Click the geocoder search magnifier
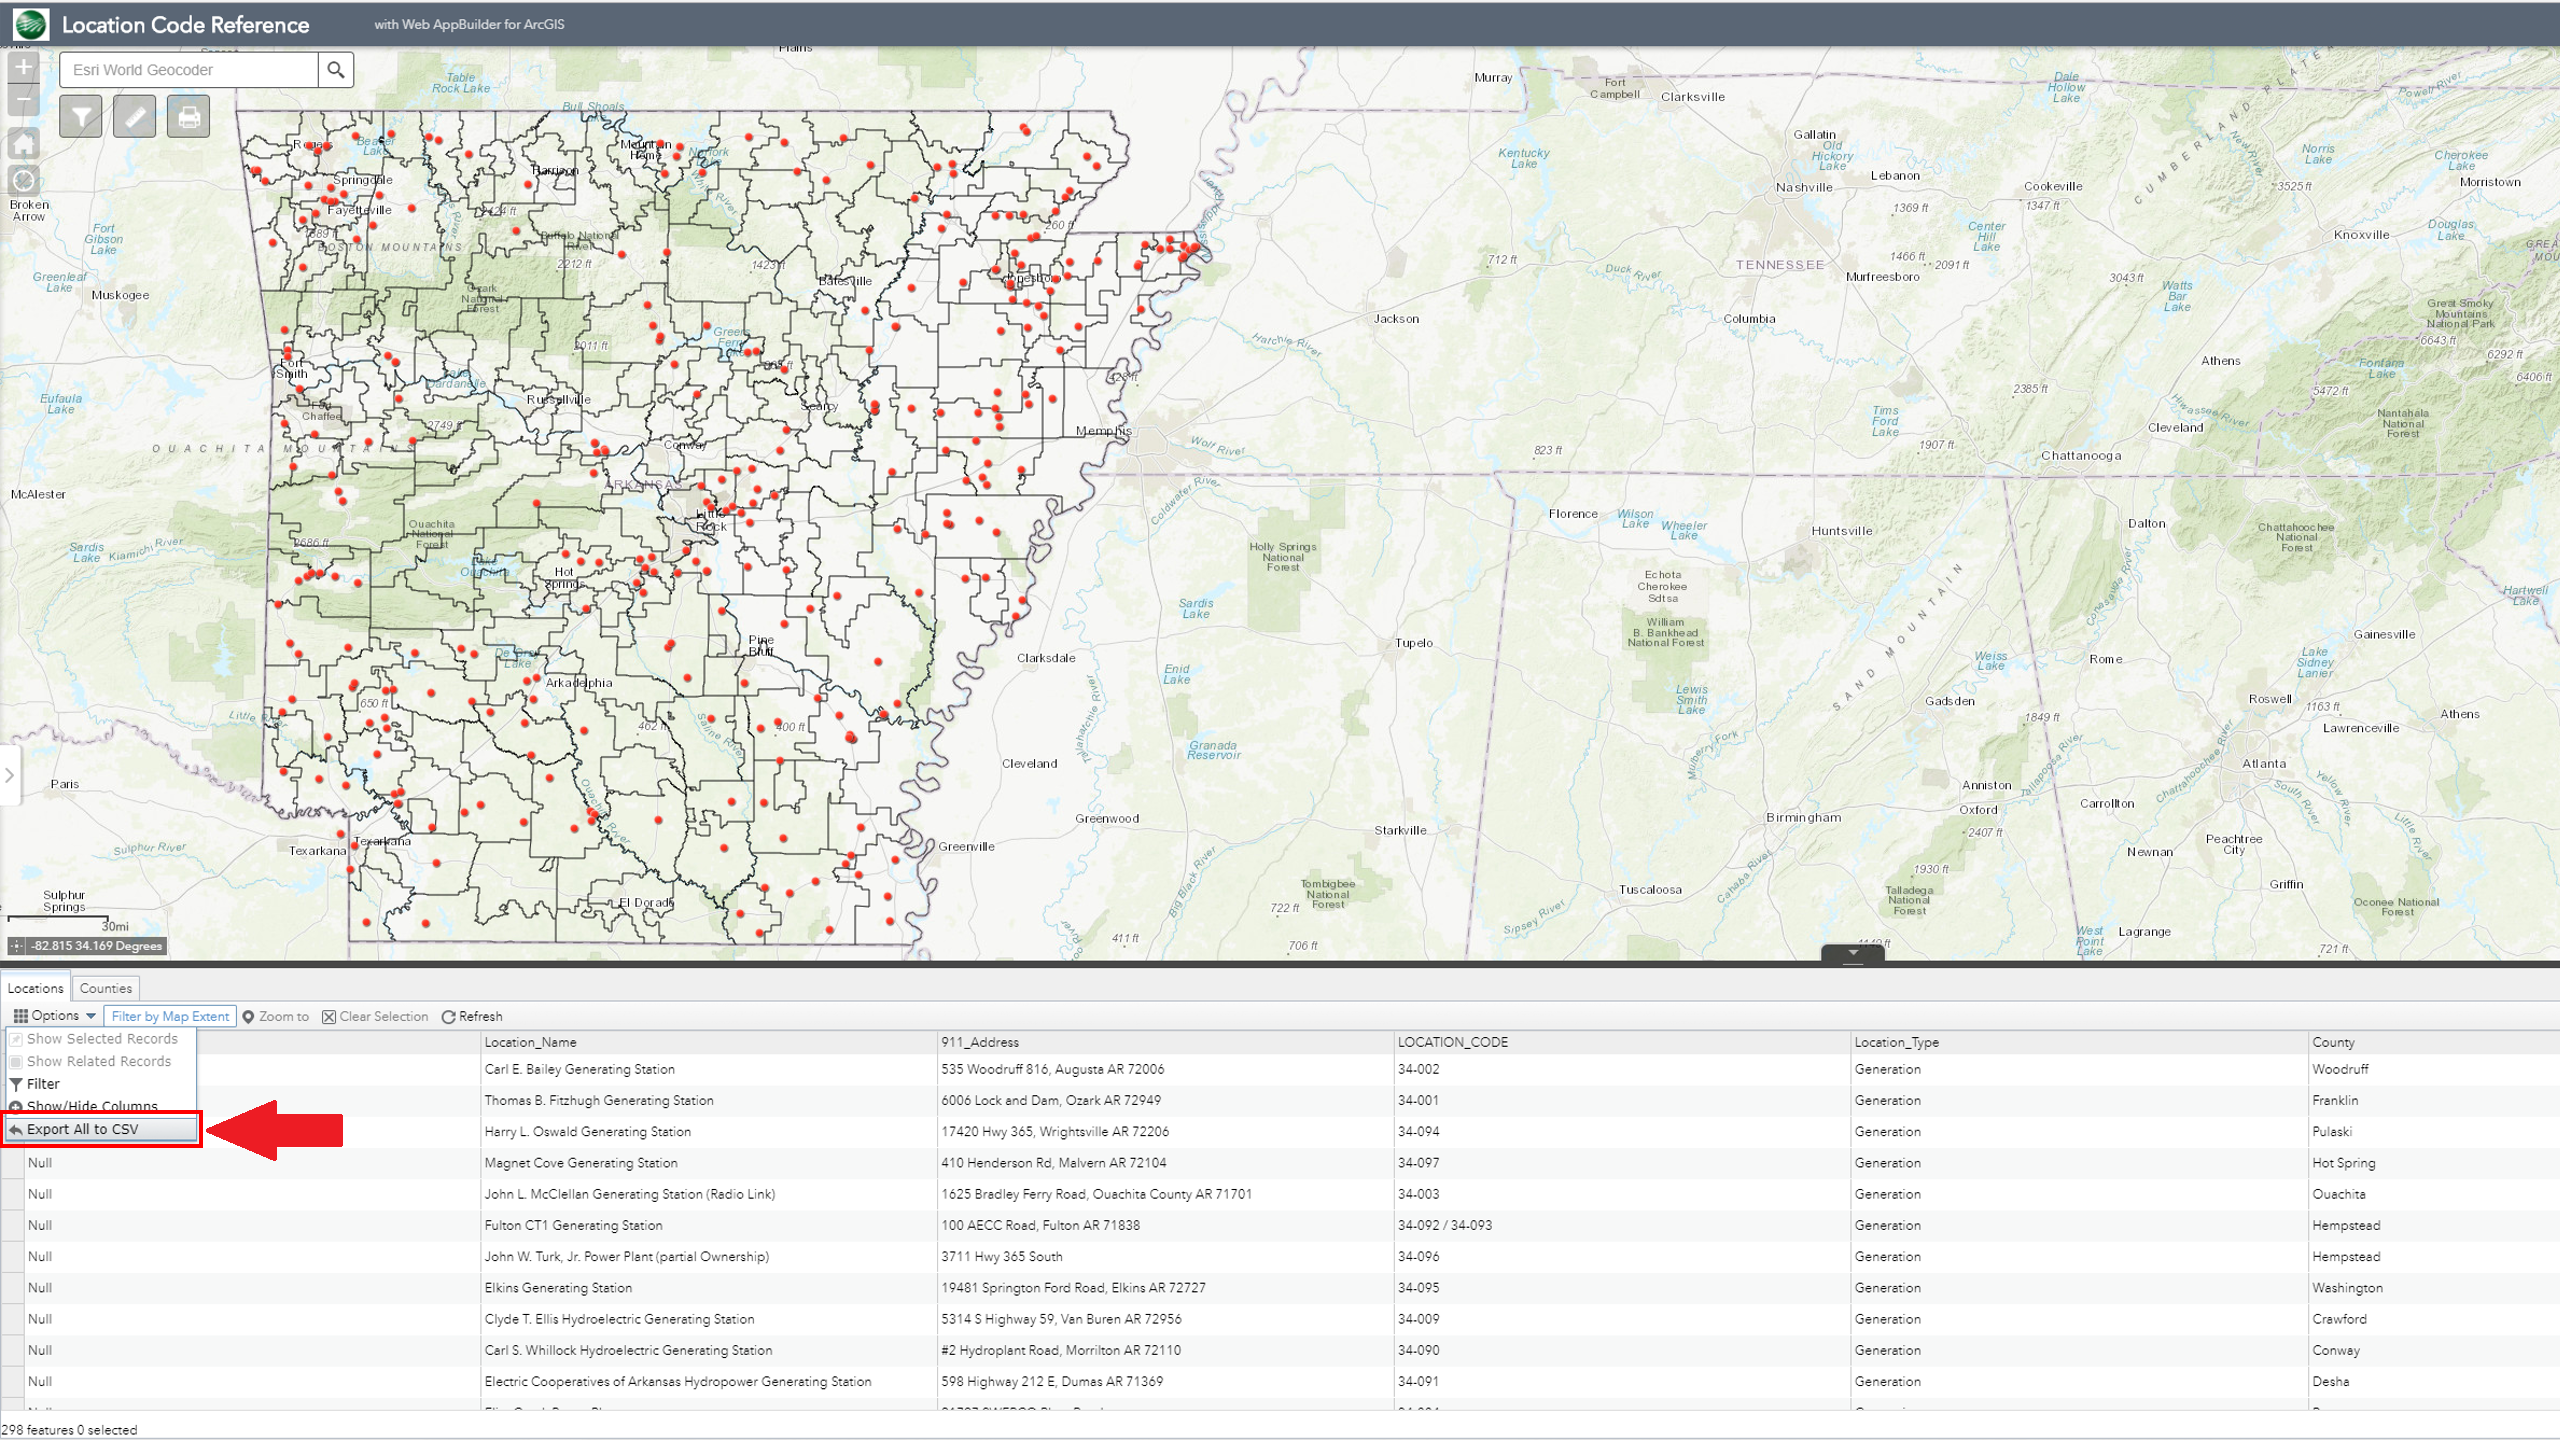This screenshot has height=1440, width=2560. pyautogui.click(x=336, y=70)
